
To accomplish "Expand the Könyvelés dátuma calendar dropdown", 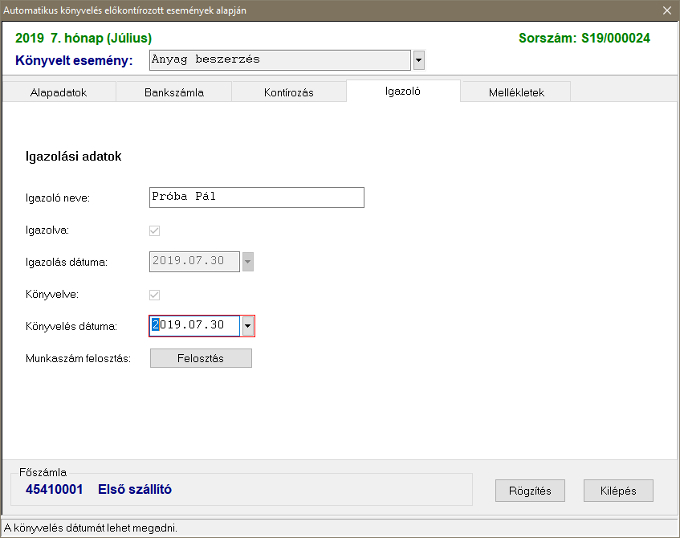I will pyautogui.click(x=247, y=326).
